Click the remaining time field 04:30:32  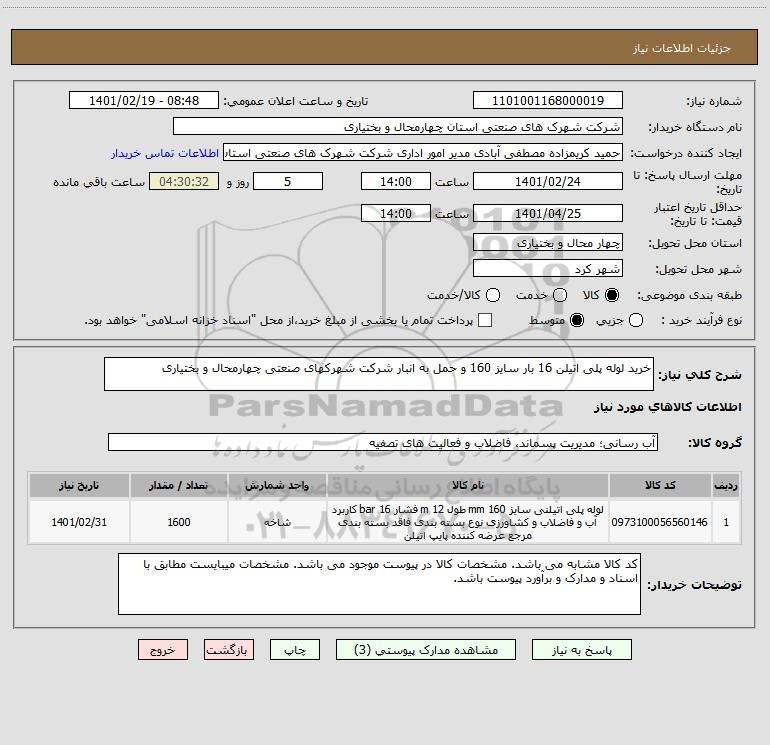(184, 181)
